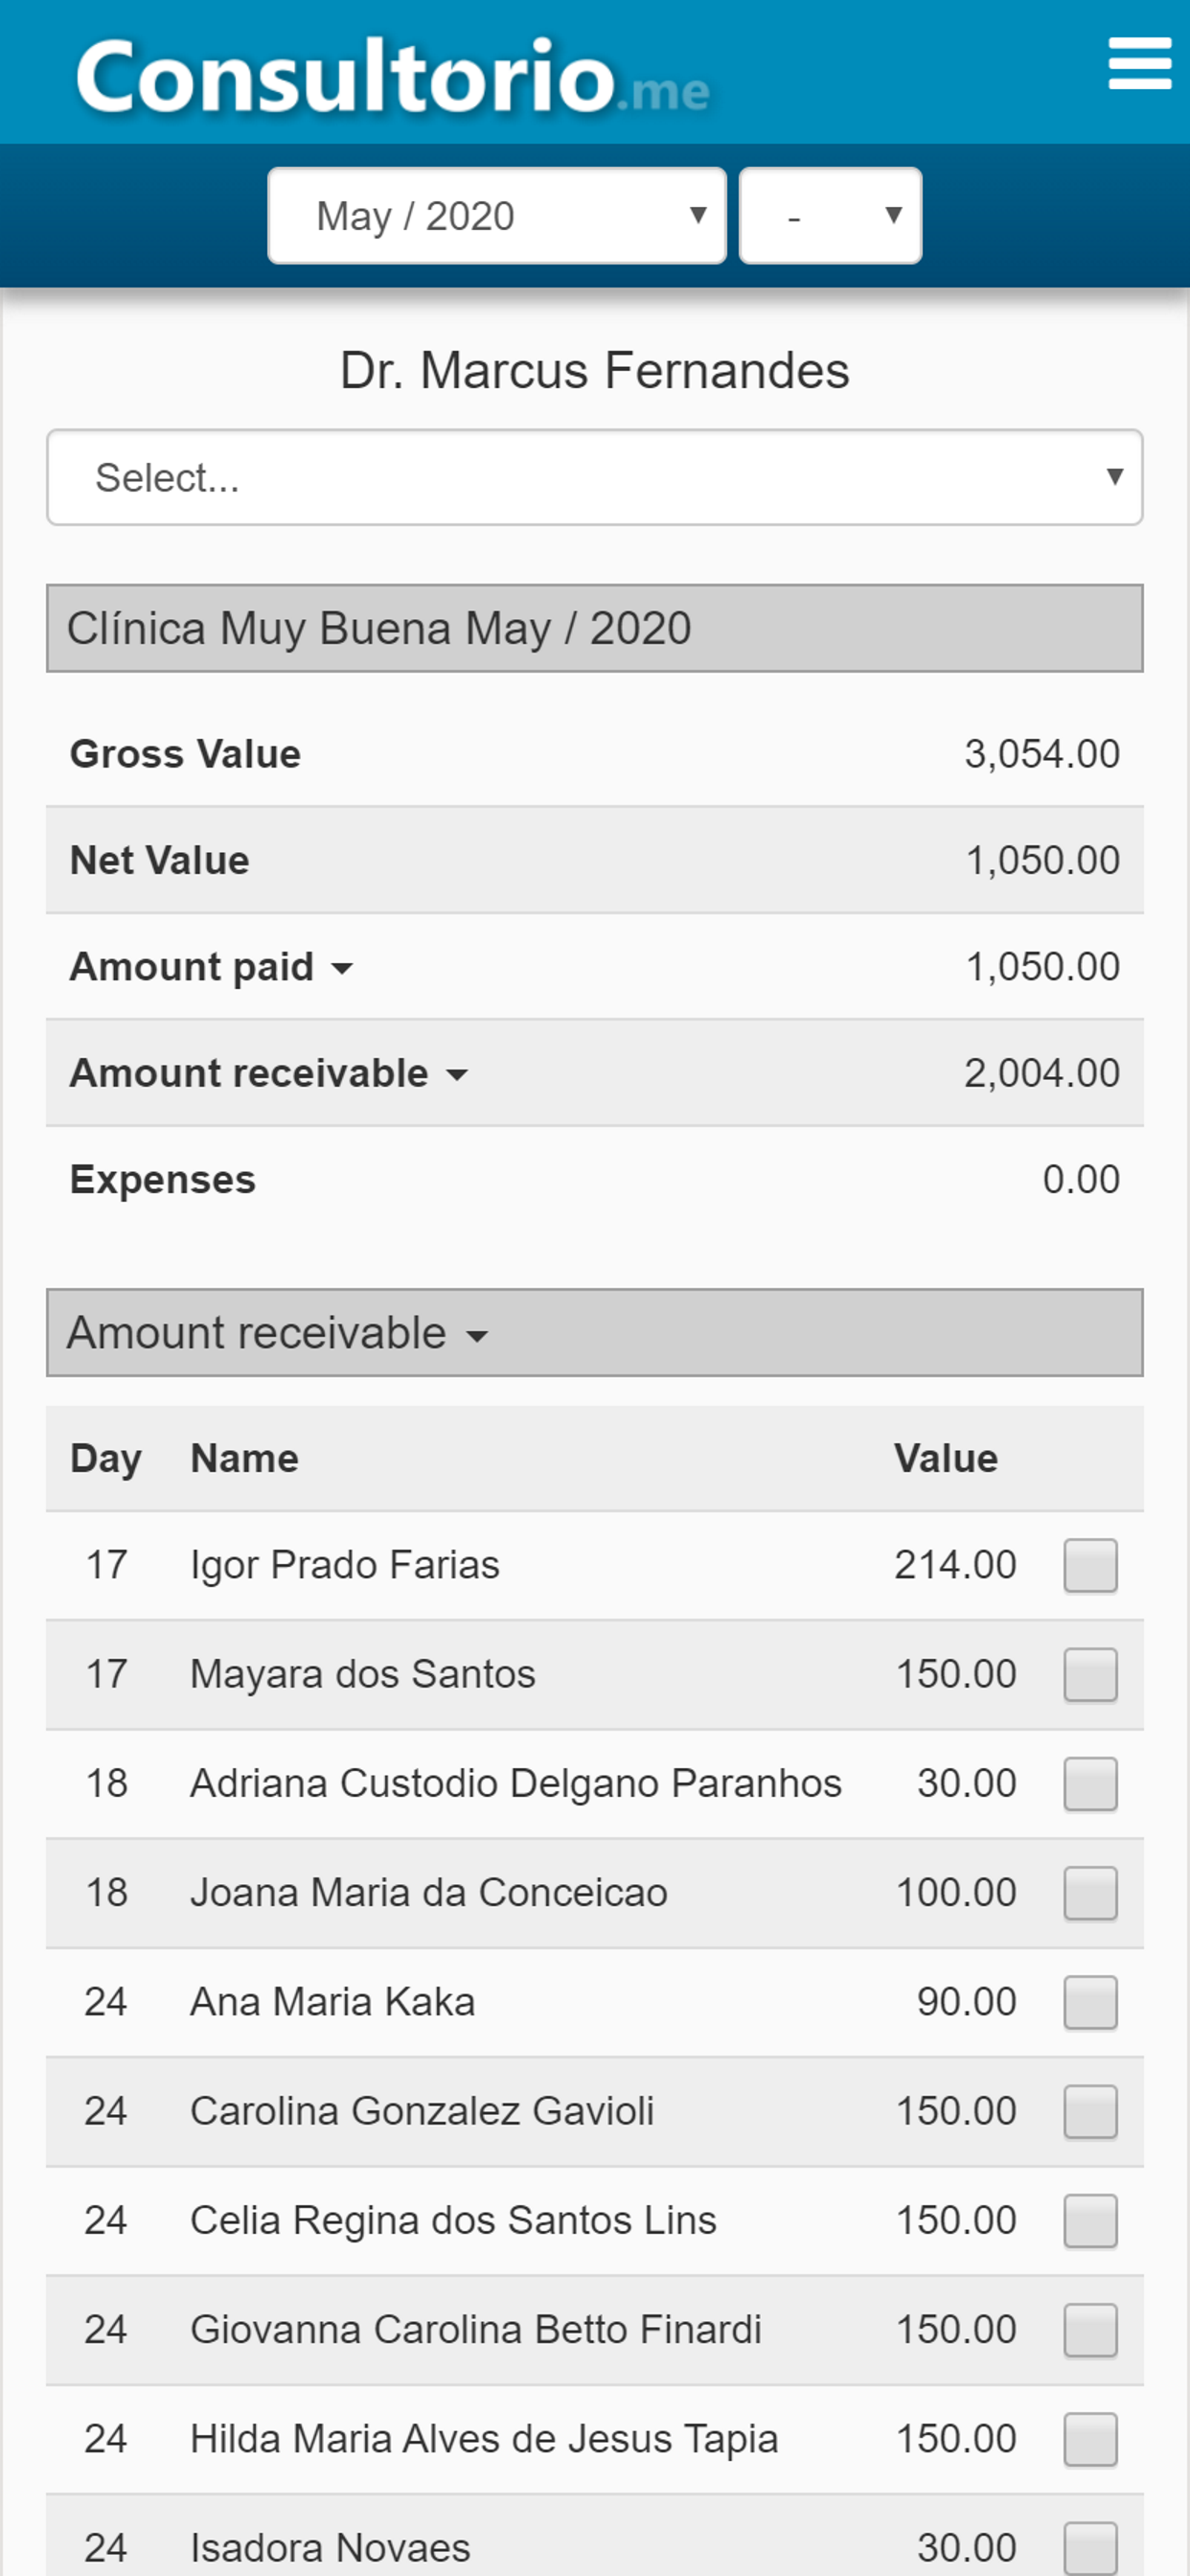Click the Value column header
The image size is (1190, 2576).
945,1459
